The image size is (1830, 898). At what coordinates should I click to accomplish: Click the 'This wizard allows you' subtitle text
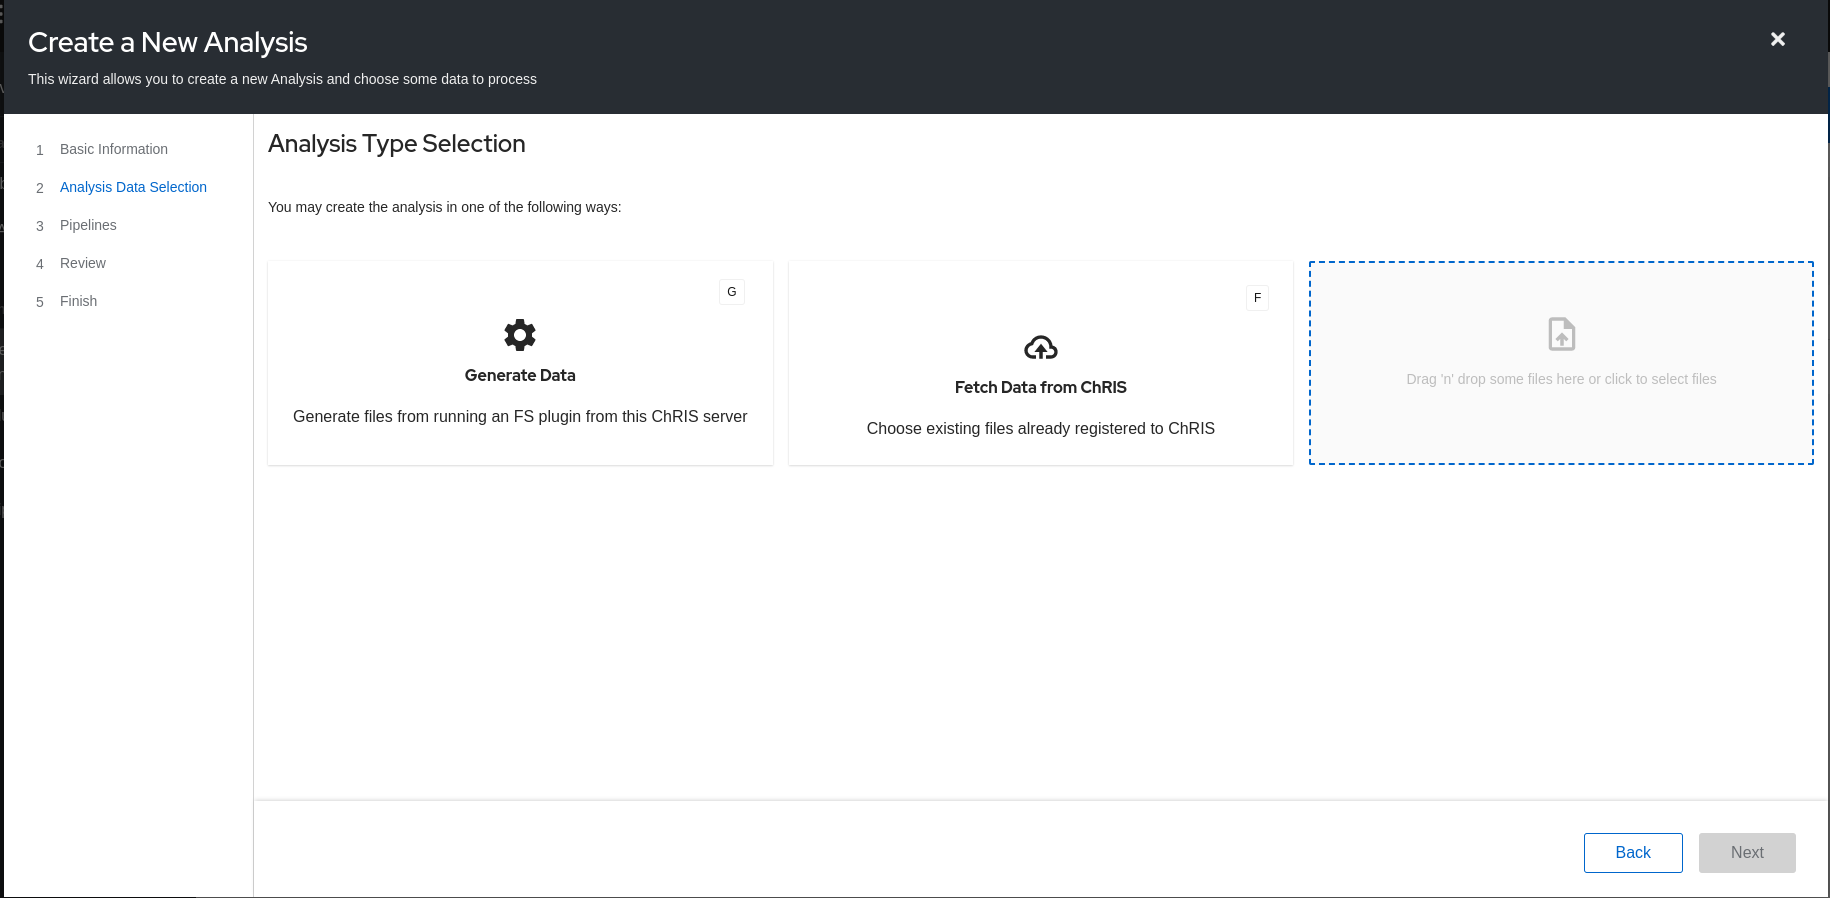click(x=282, y=79)
